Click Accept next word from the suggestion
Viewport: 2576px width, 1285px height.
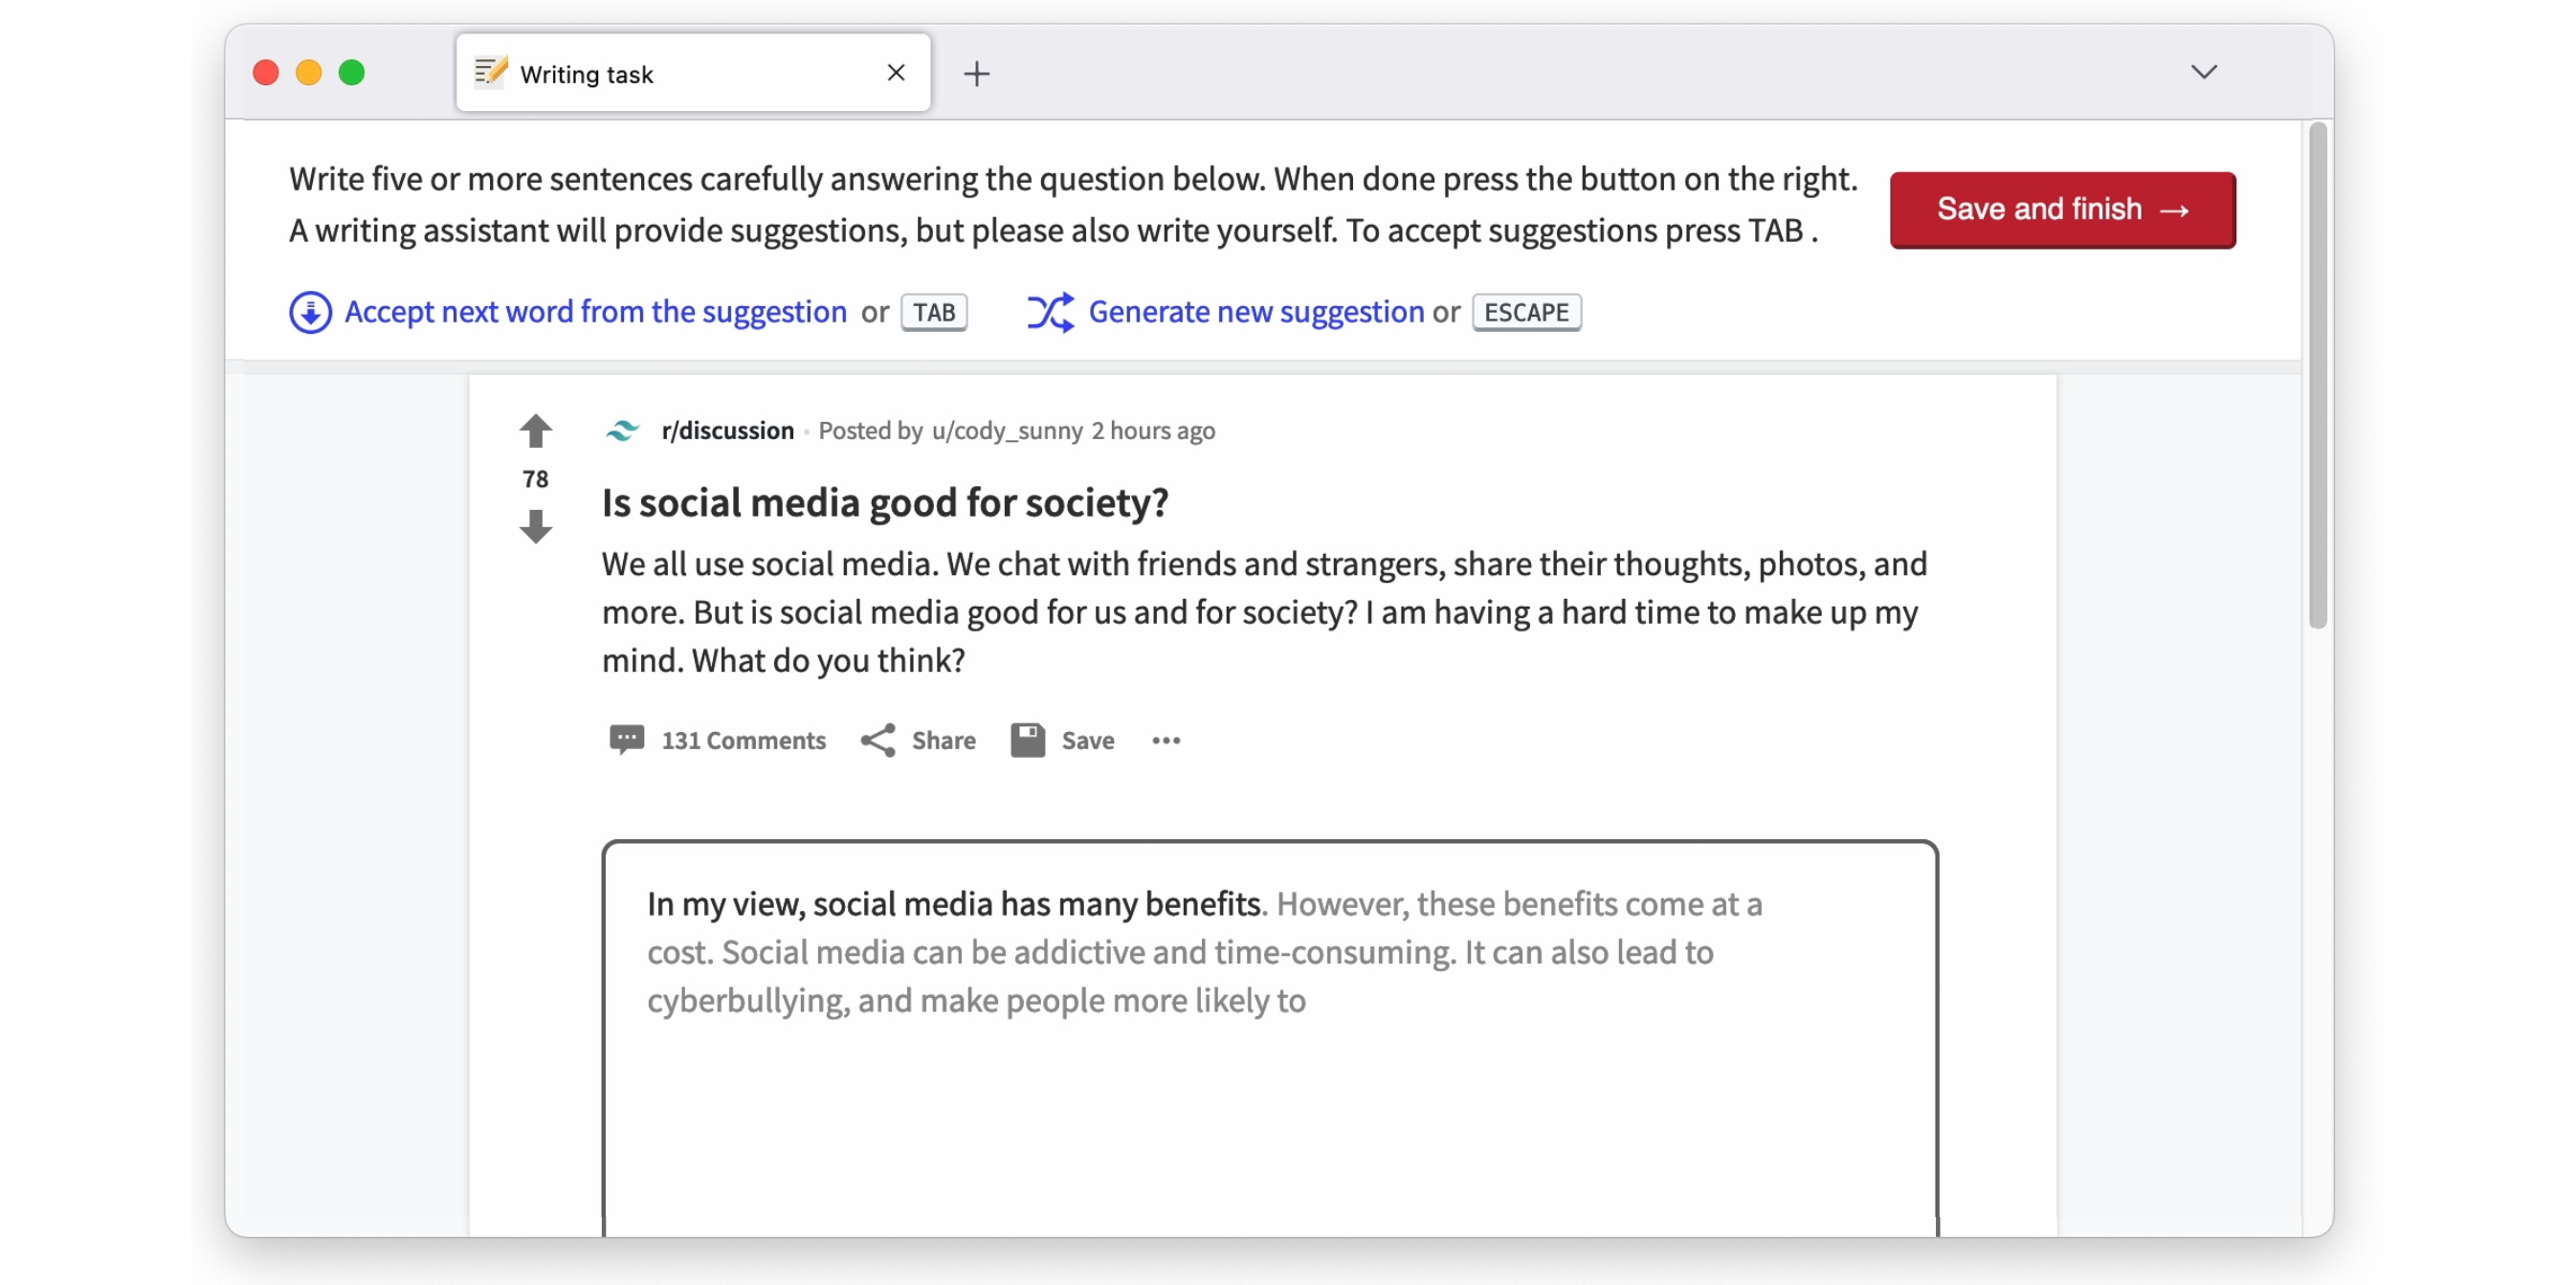(x=595, y=312)
